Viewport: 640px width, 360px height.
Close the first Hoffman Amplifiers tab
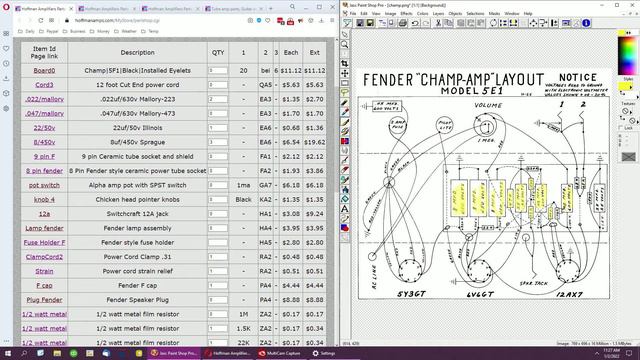click(71, 9)
